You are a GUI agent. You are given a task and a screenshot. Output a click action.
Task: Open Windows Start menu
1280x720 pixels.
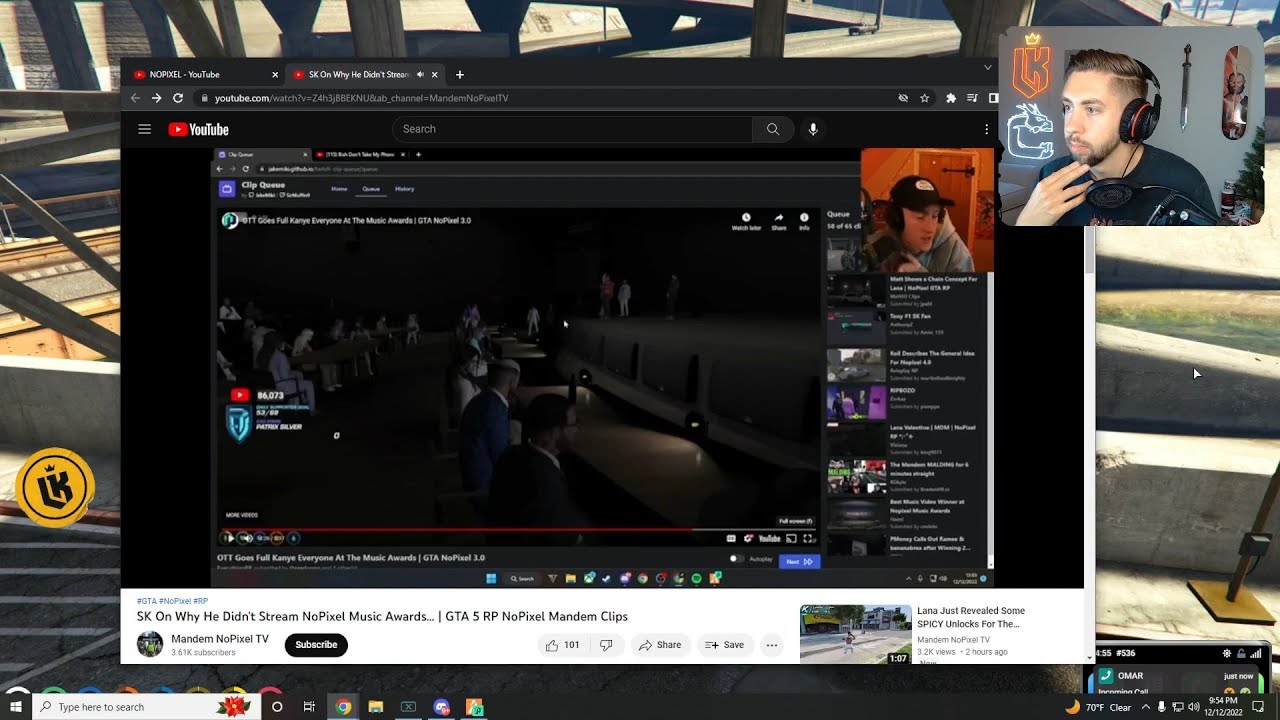17,707
